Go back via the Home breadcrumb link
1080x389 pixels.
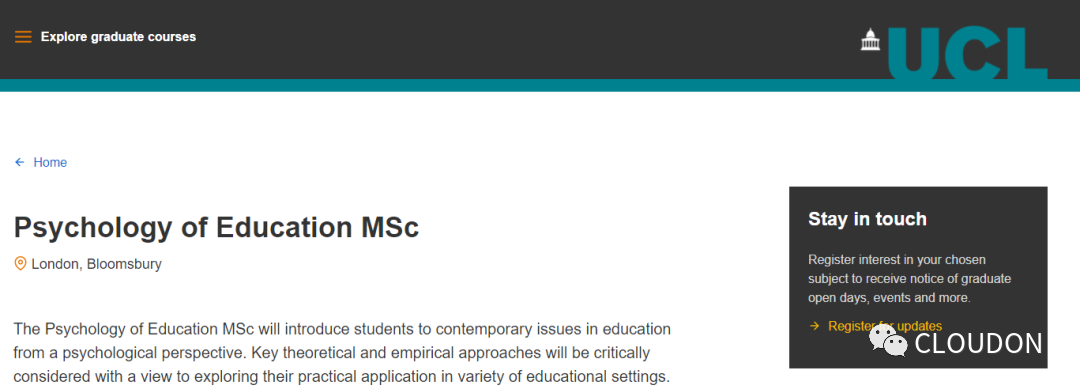point(50,162)
